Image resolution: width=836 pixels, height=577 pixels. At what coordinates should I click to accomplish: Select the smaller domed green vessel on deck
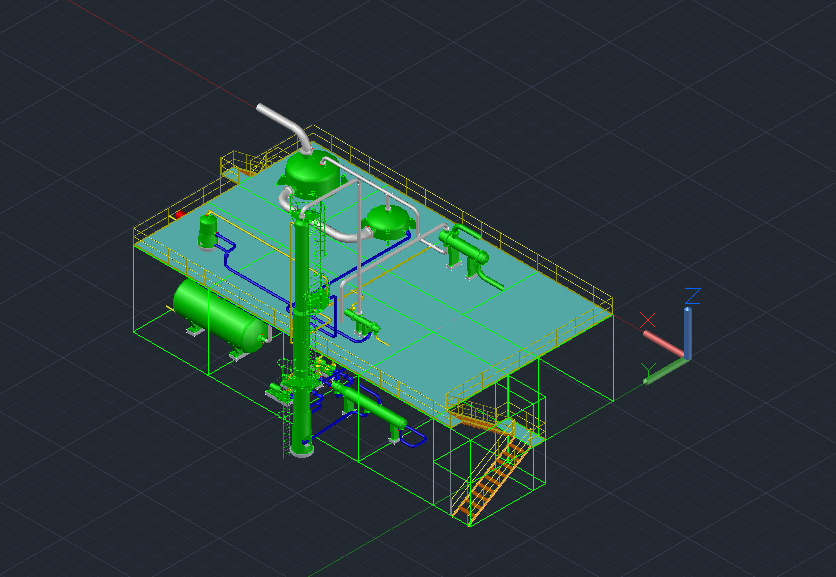point(388,223)
